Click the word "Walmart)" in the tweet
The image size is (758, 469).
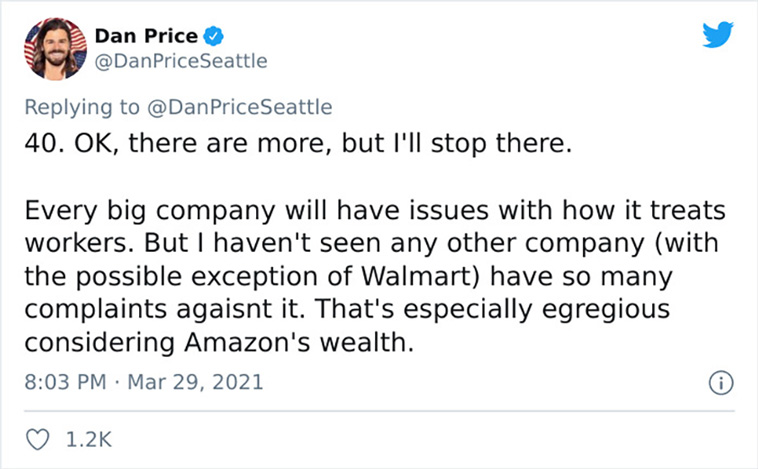tap(420, 276)
